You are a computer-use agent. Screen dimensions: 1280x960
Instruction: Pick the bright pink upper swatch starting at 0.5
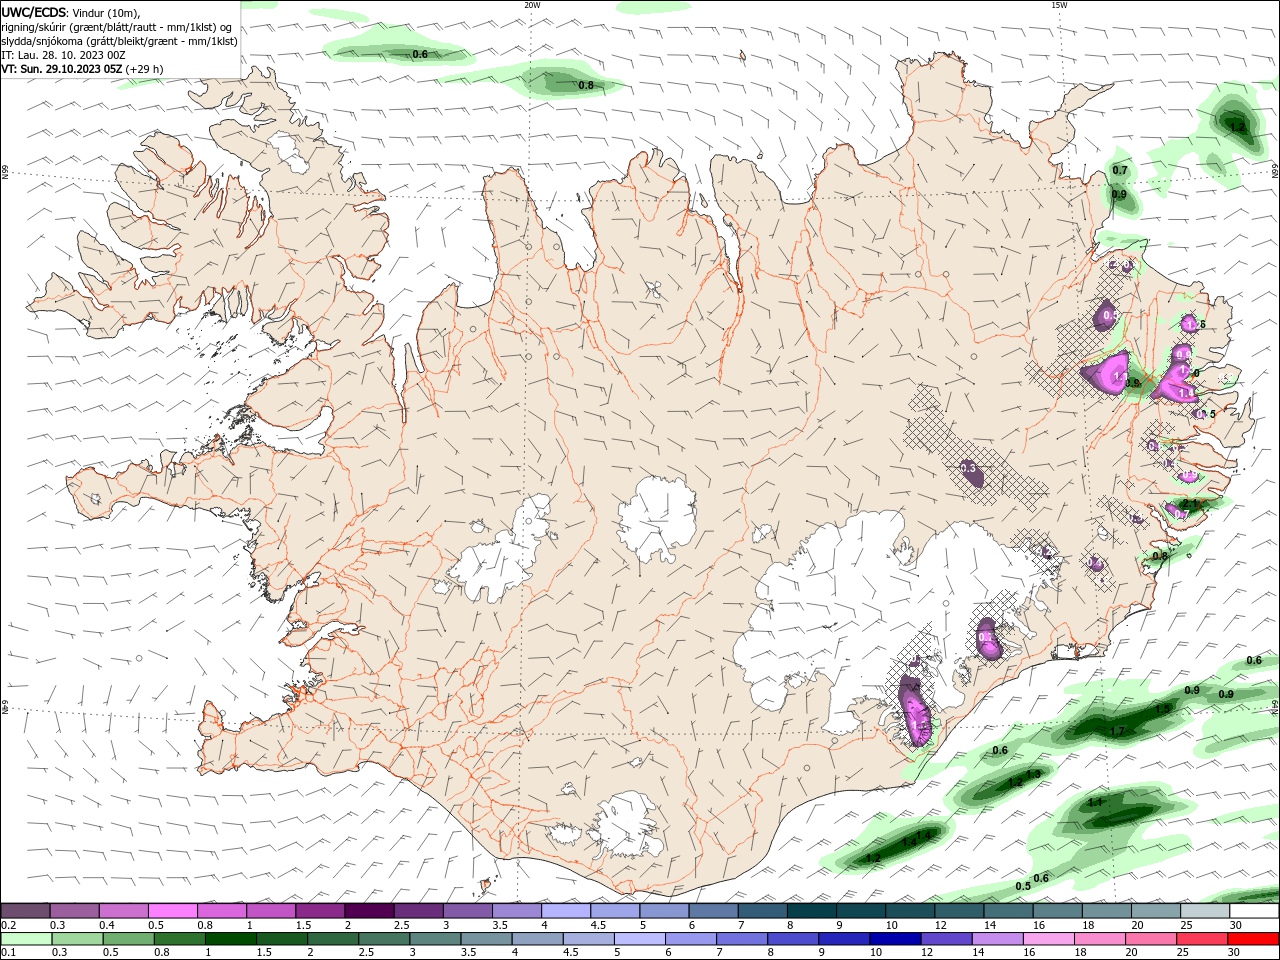[x=172, y=911]
